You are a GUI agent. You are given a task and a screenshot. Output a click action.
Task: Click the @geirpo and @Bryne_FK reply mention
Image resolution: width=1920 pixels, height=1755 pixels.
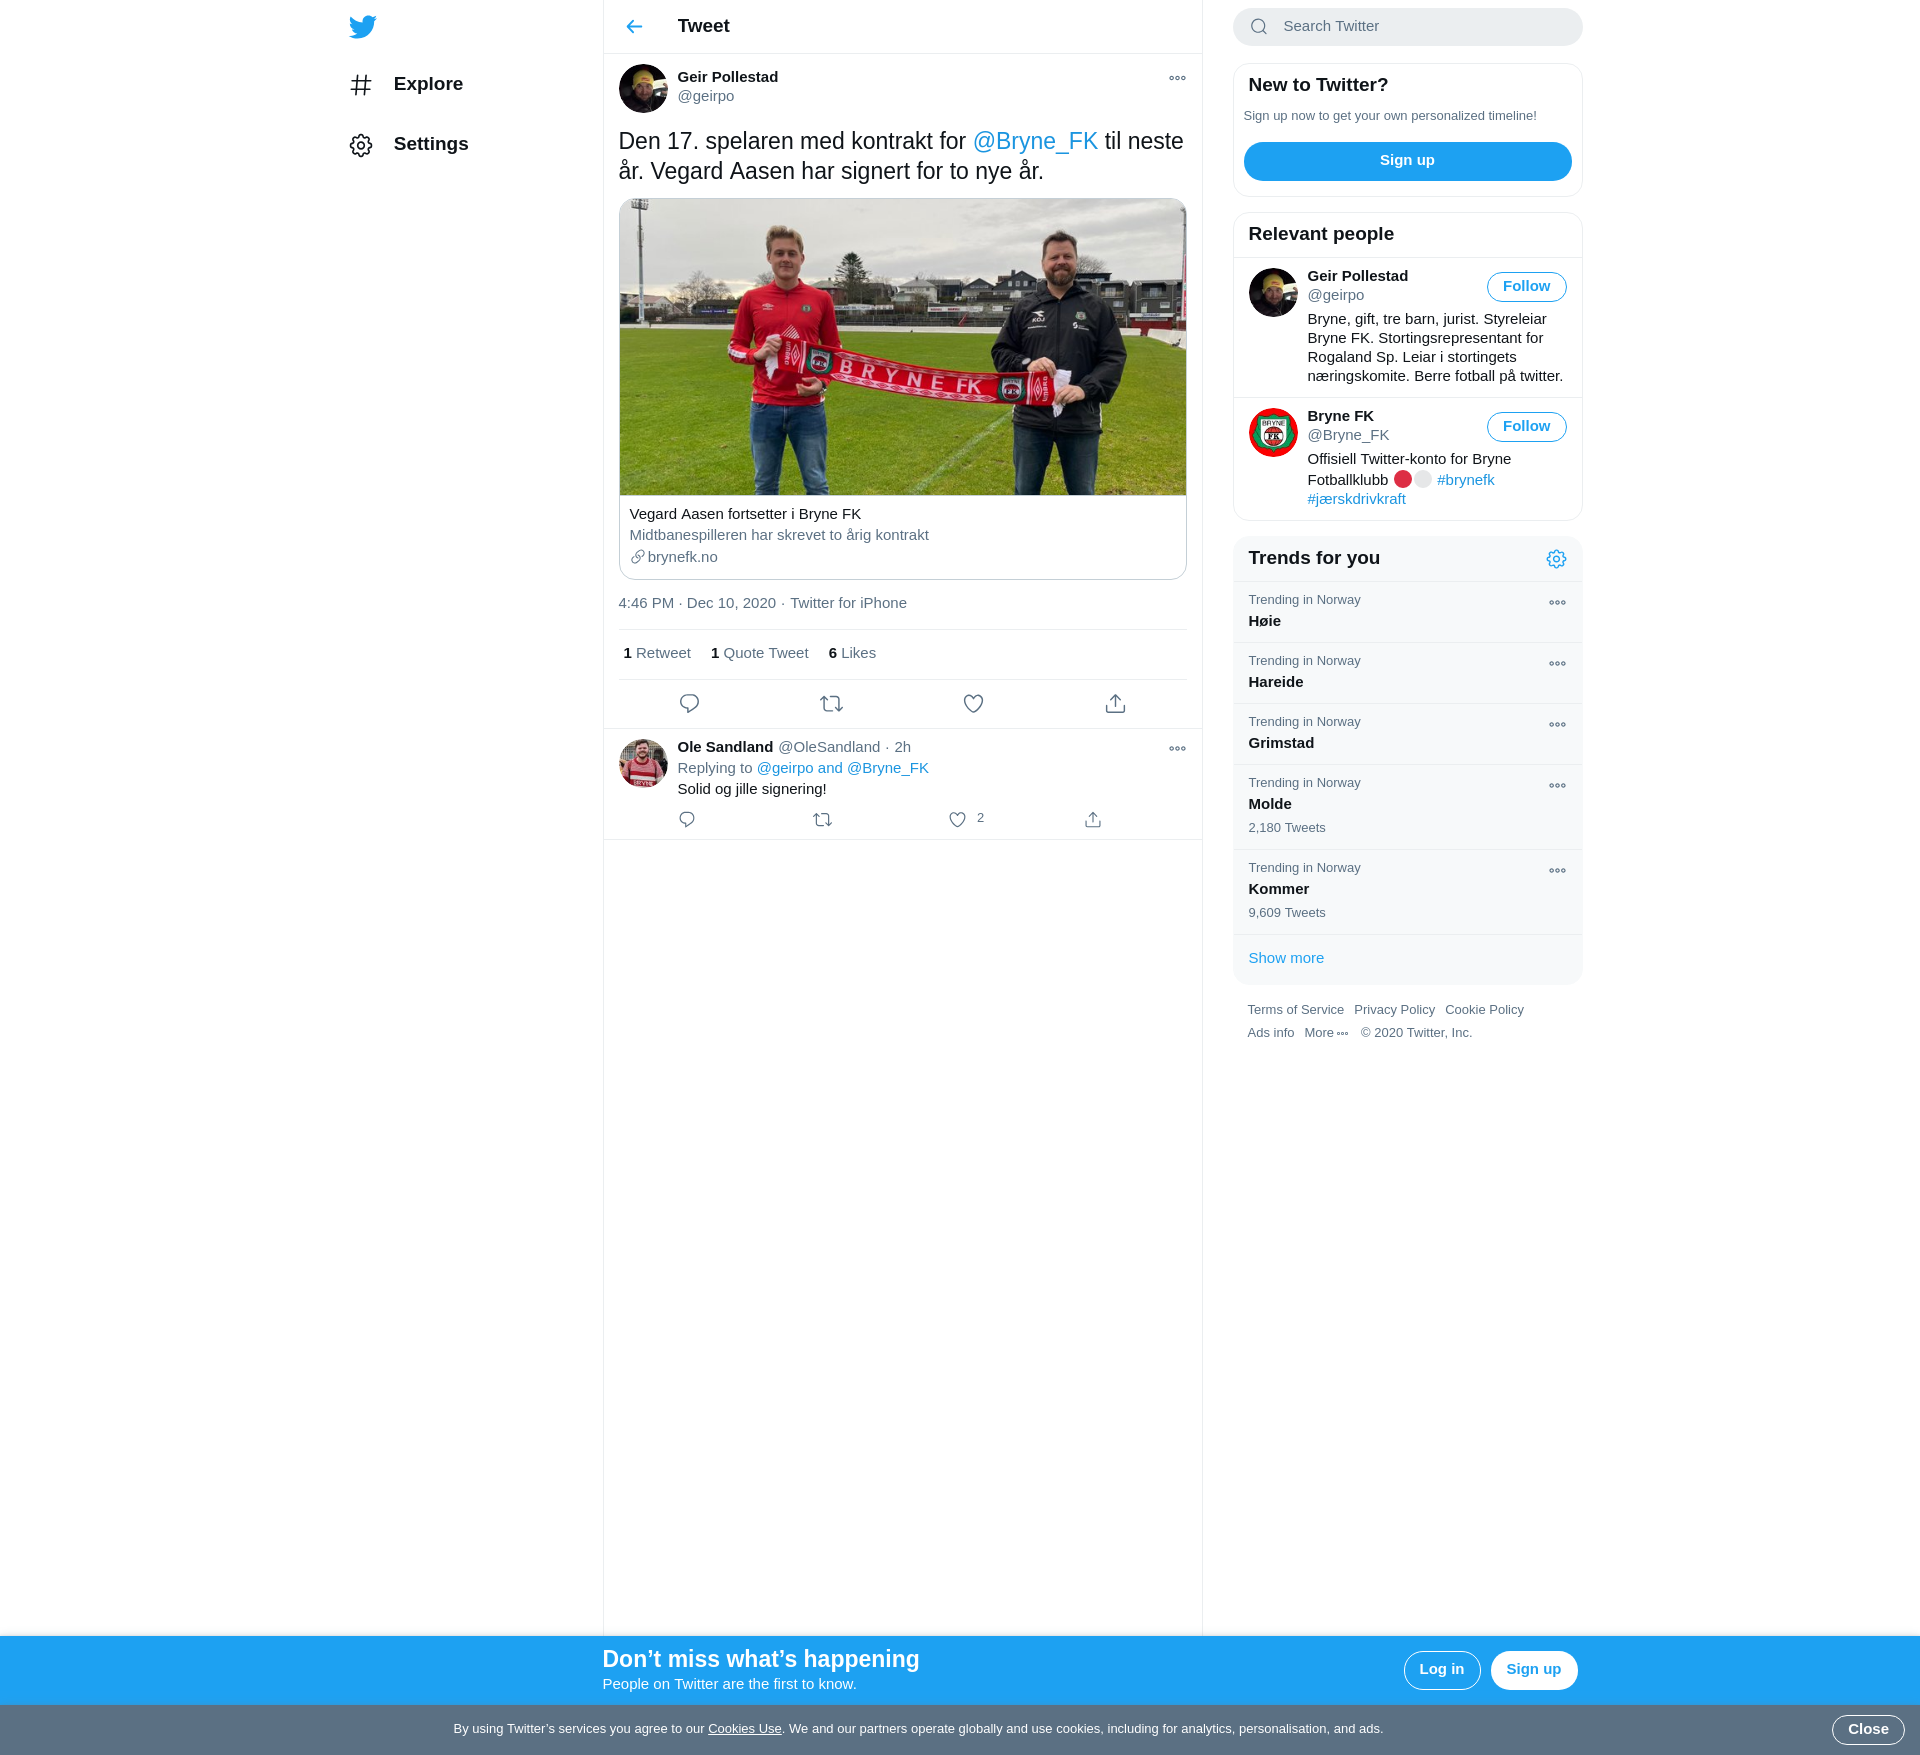coord(842,768)
